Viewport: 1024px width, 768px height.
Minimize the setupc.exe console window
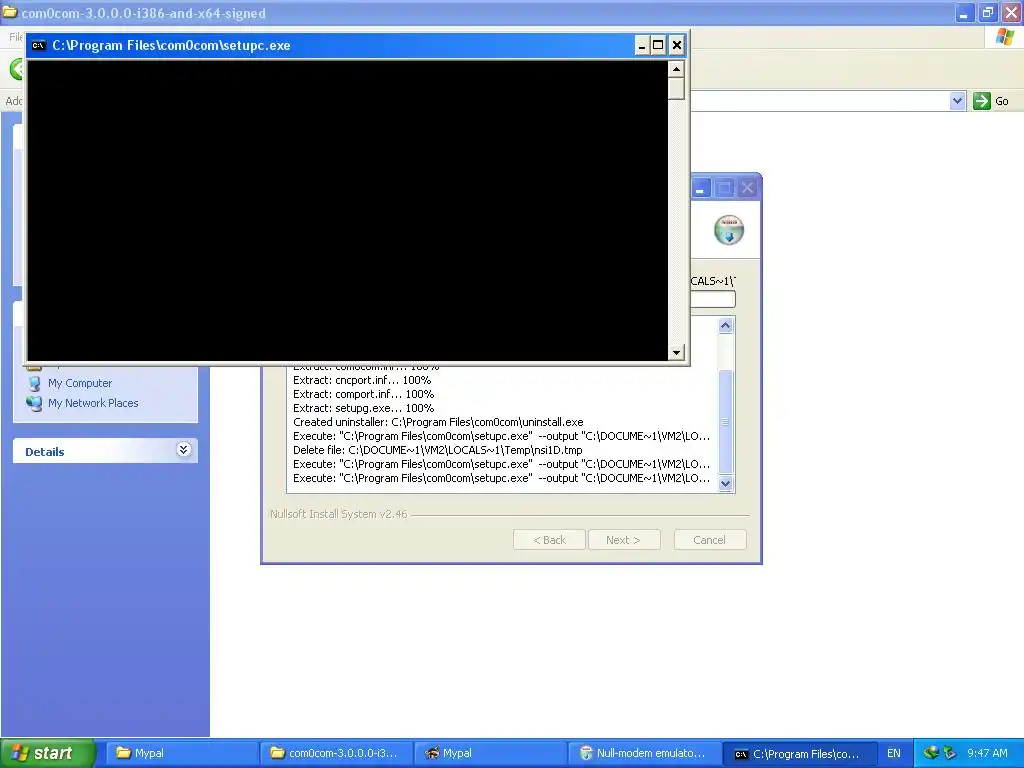641,45
